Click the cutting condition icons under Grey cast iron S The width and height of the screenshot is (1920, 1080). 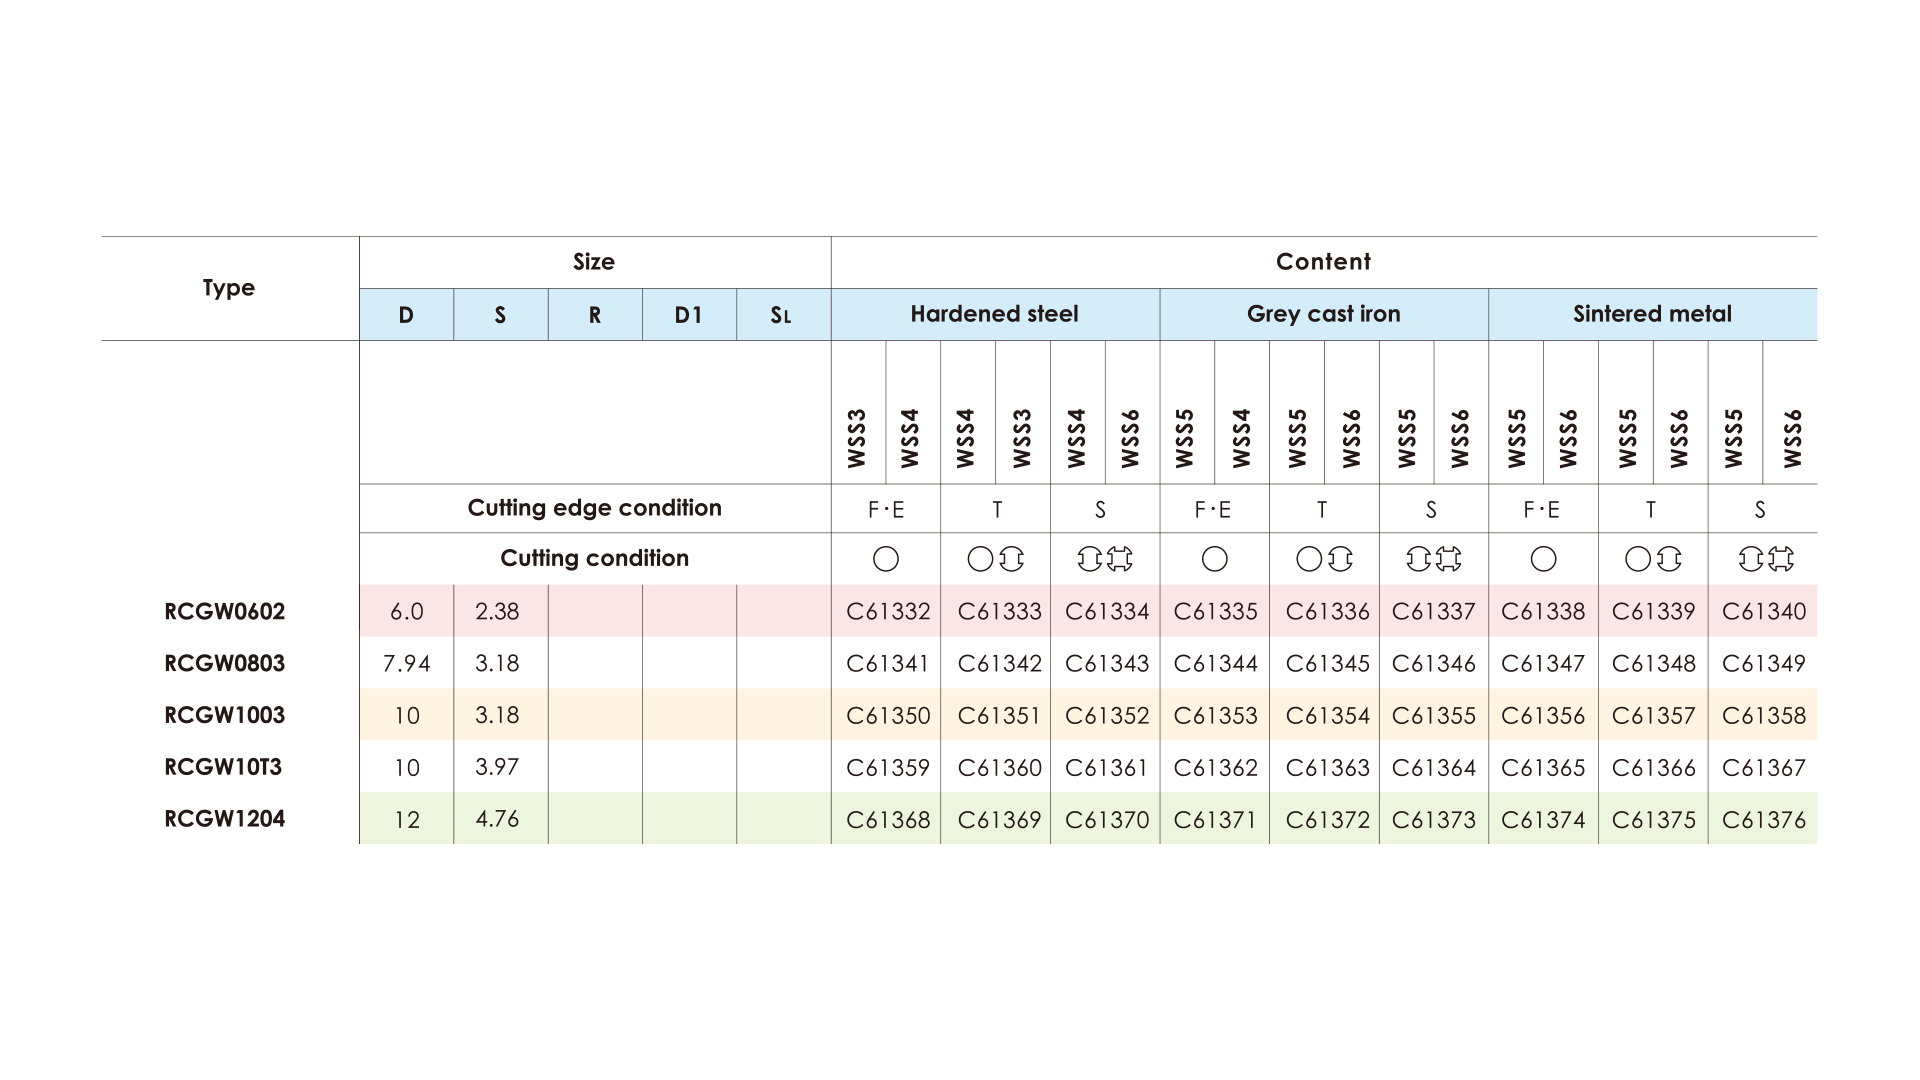click(1434, 559)
